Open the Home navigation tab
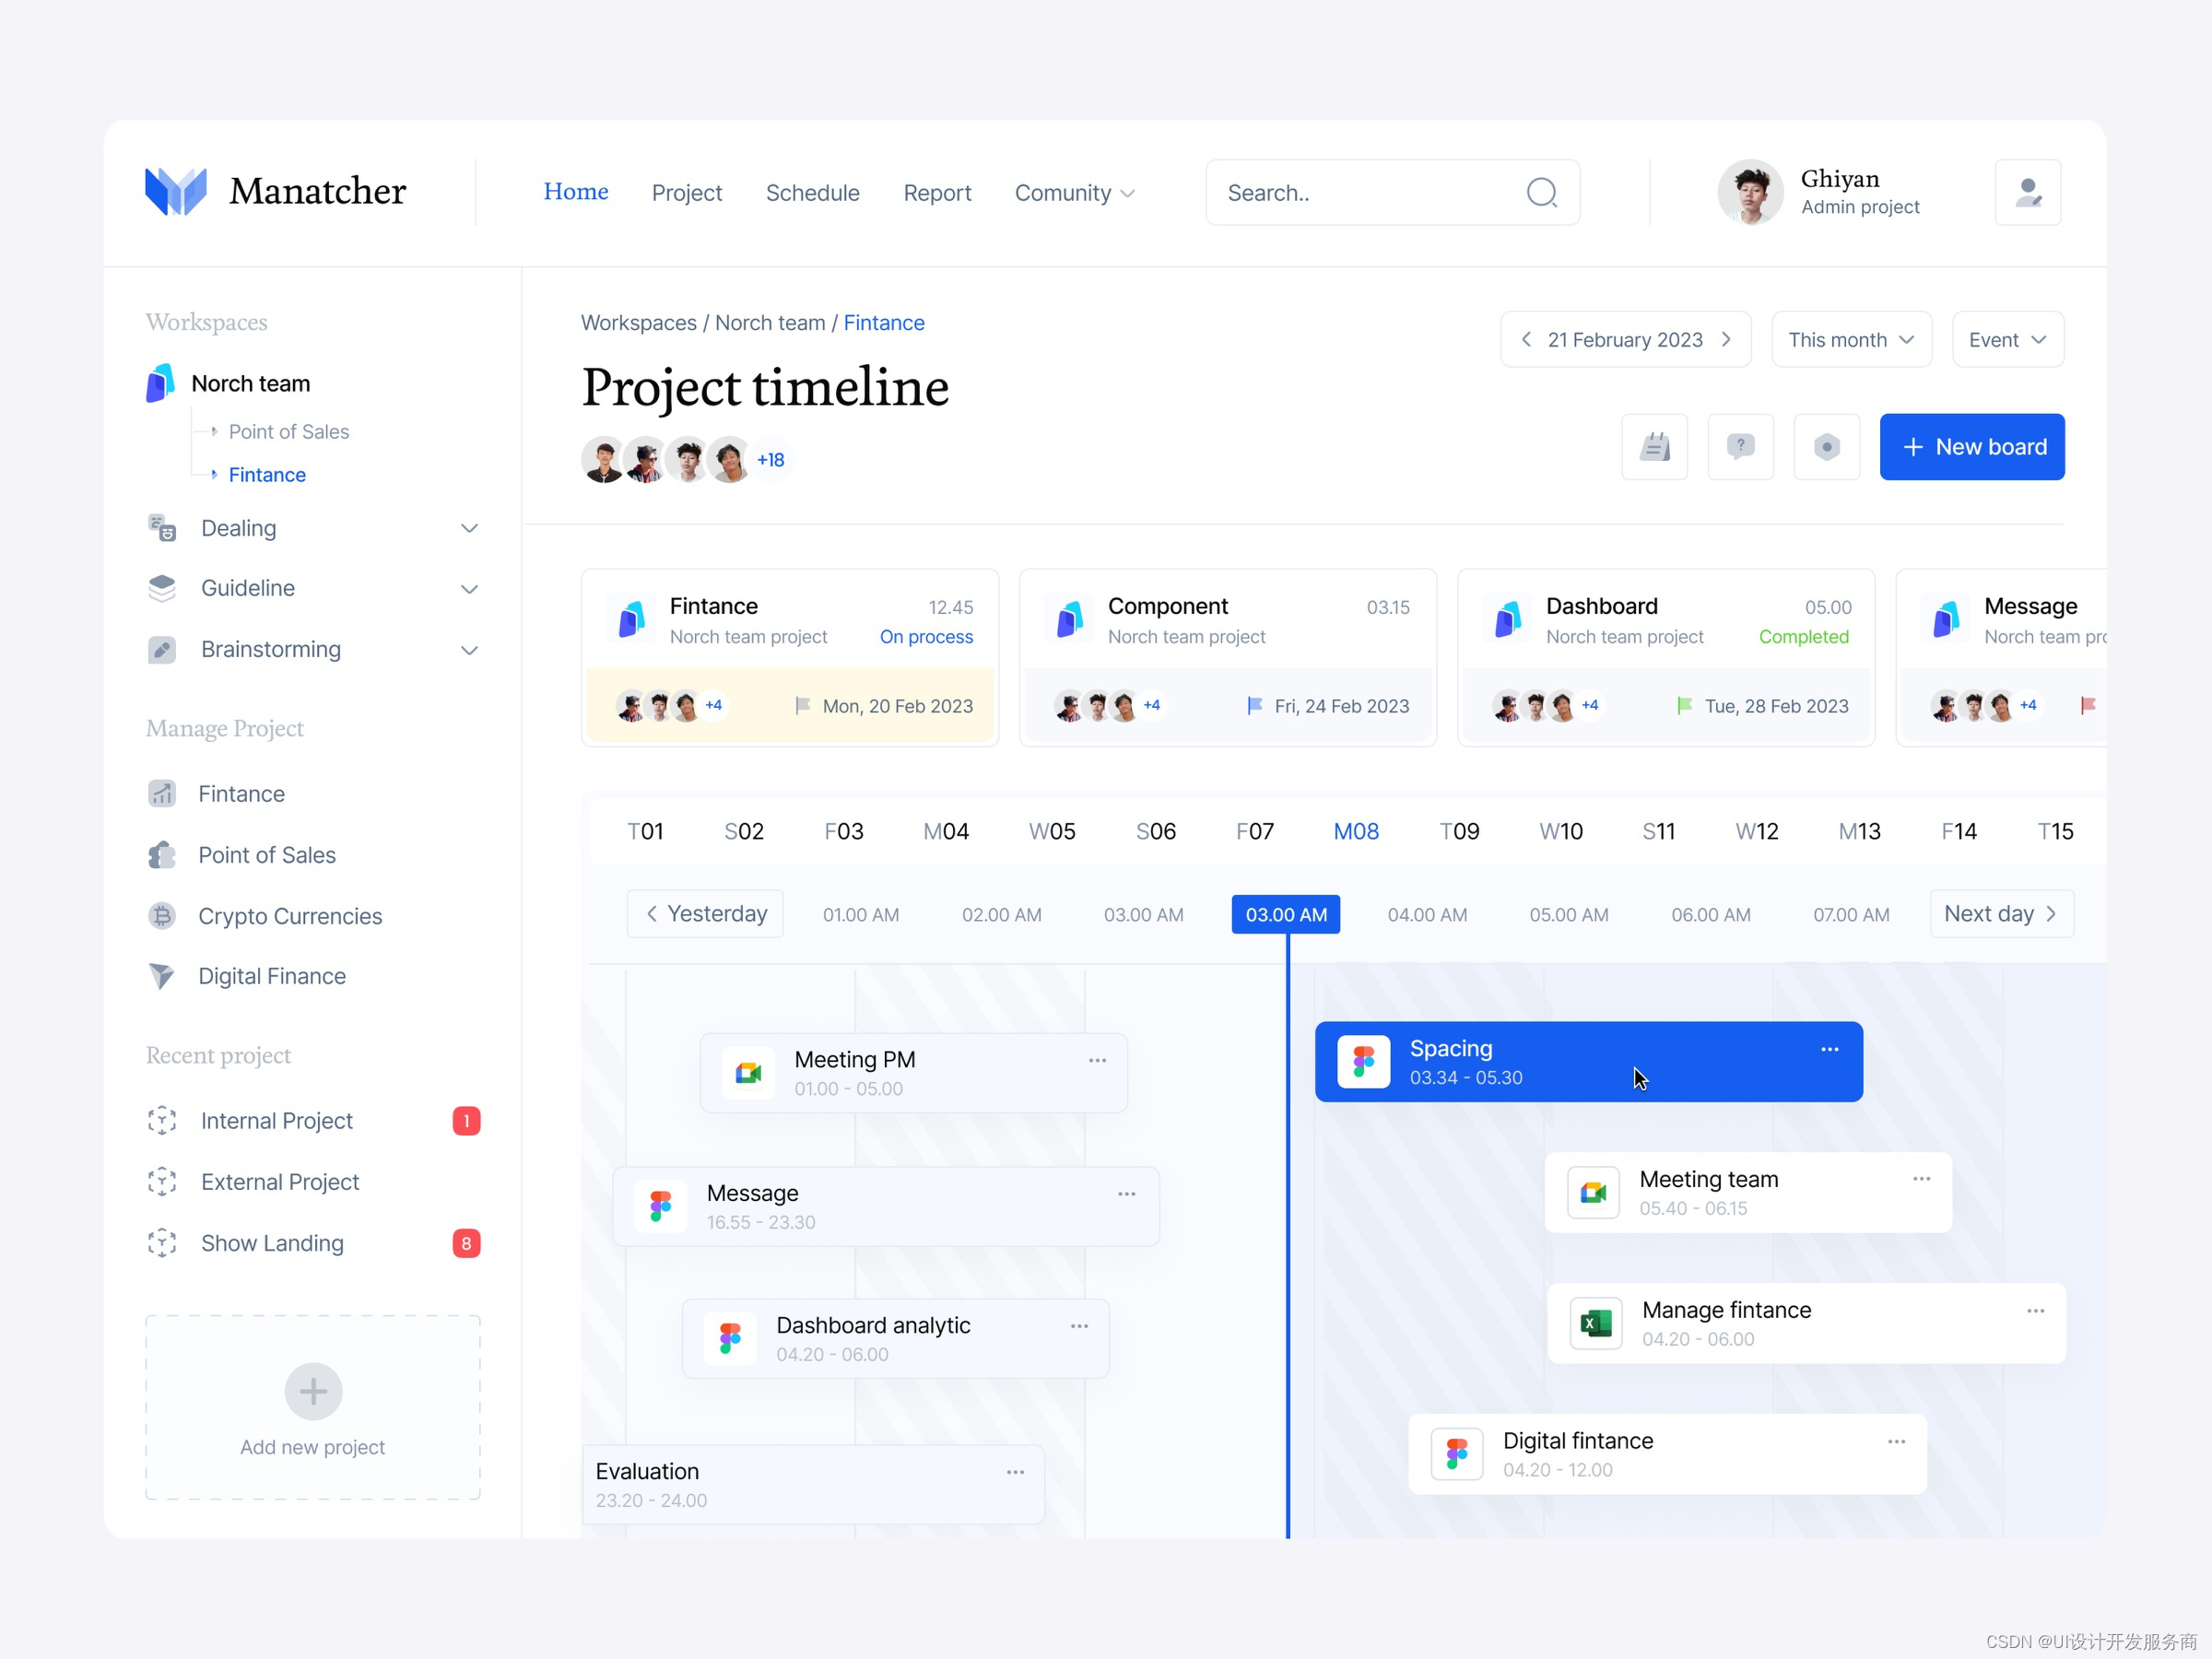 pos(575,192)
